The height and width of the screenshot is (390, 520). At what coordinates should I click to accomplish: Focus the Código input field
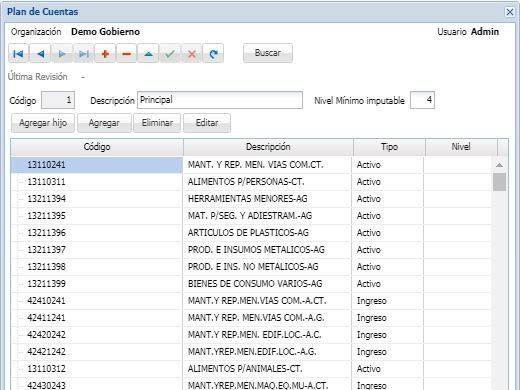(58, 100)
